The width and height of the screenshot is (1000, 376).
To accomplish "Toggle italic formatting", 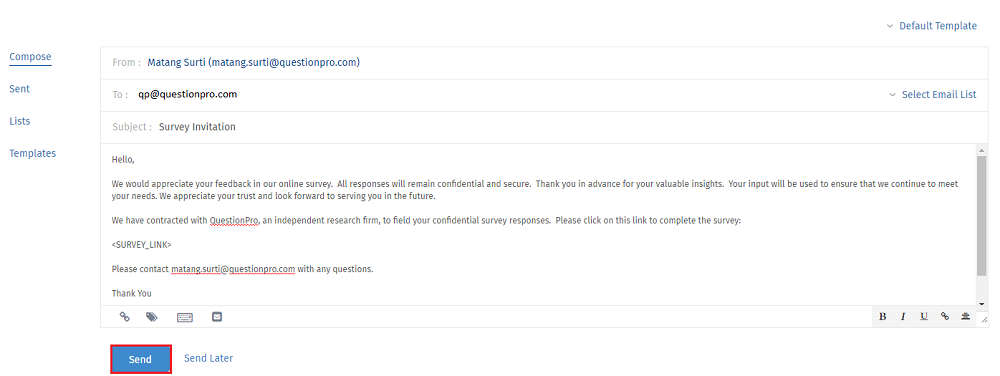I will (x=903, y=317).
